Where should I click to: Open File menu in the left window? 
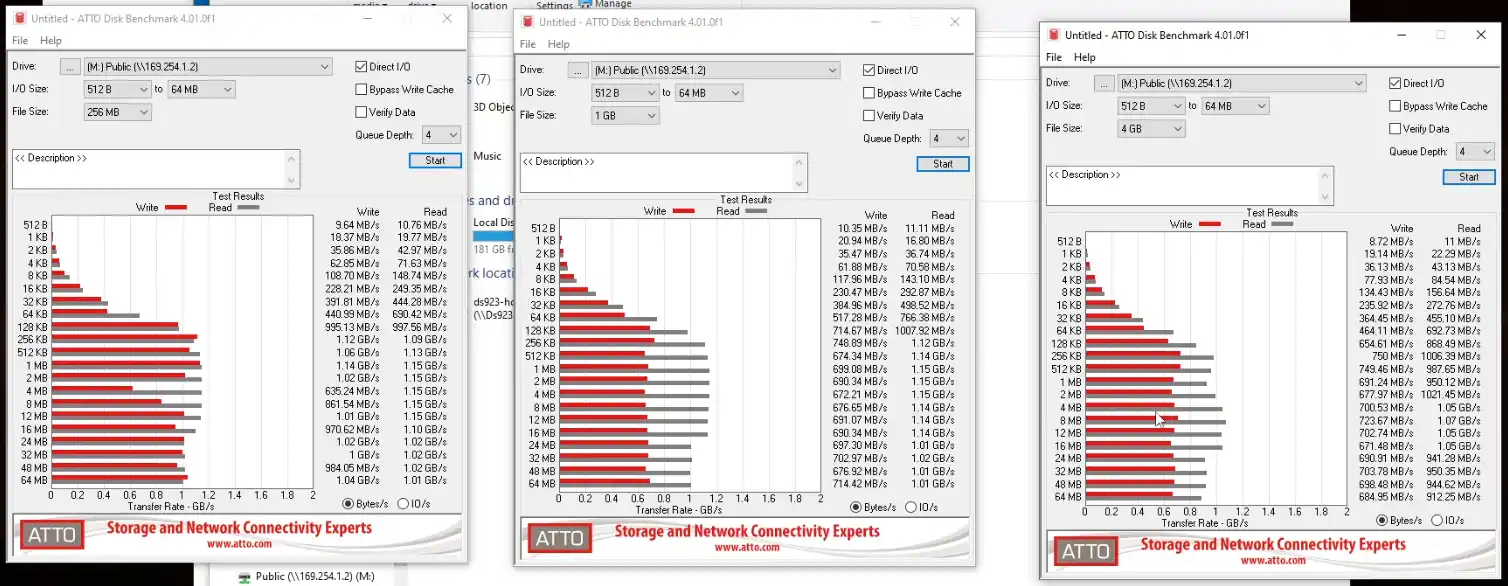(20, 41)
